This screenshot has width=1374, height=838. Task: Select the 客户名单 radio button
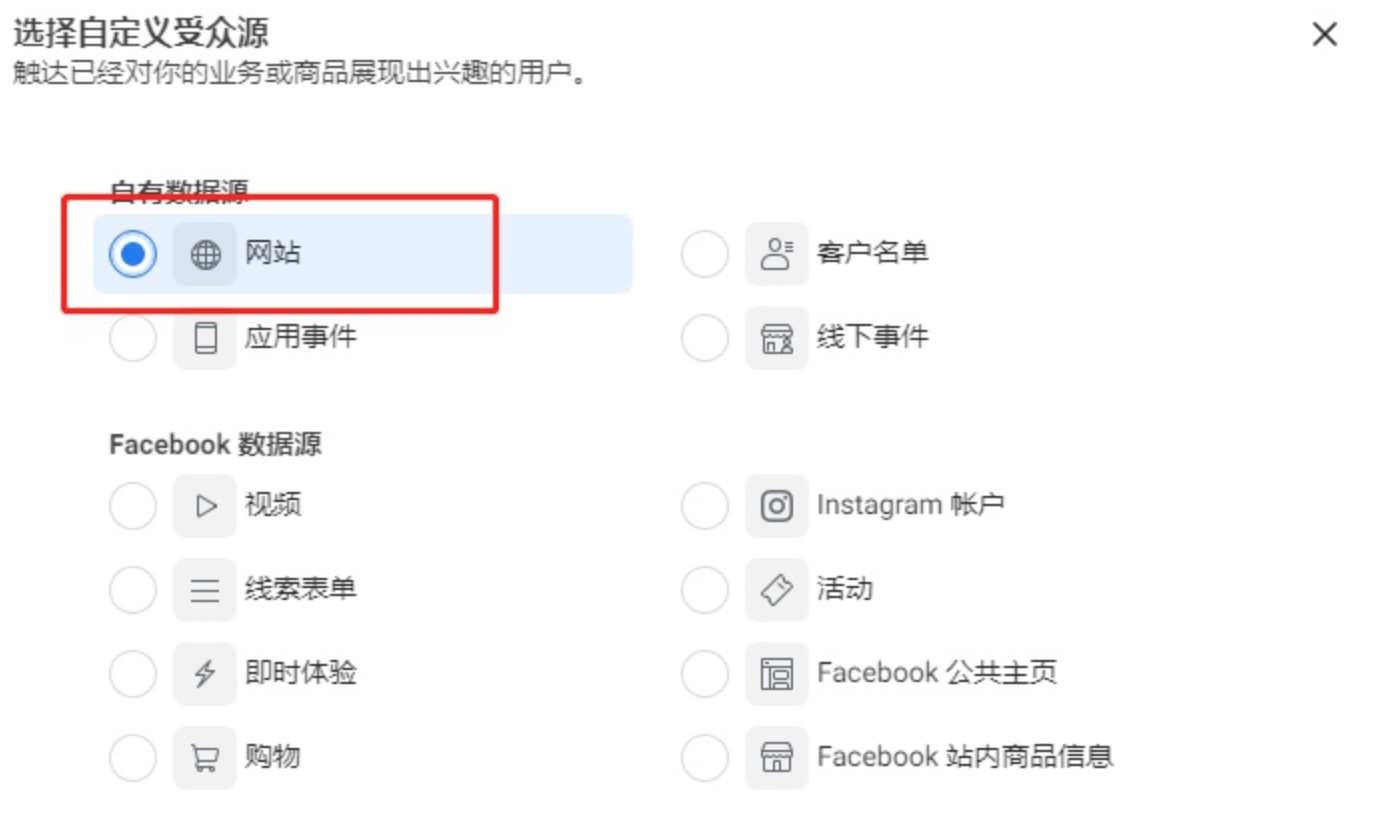pos(705,254)
